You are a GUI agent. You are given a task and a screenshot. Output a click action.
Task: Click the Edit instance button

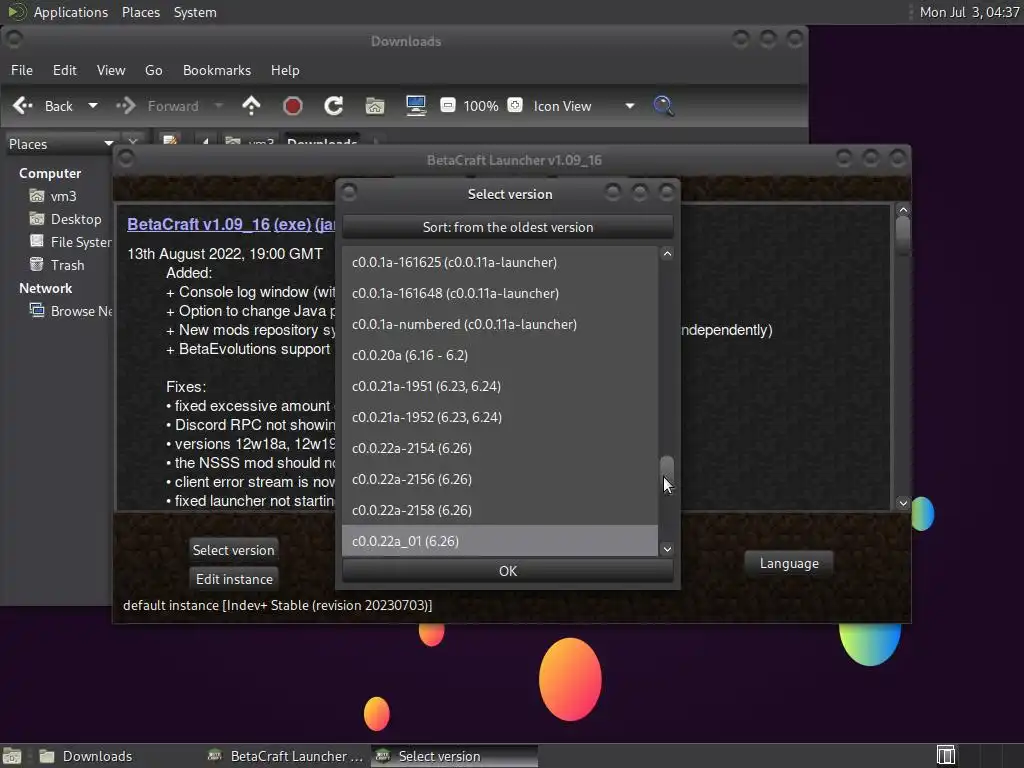point(234,579)
